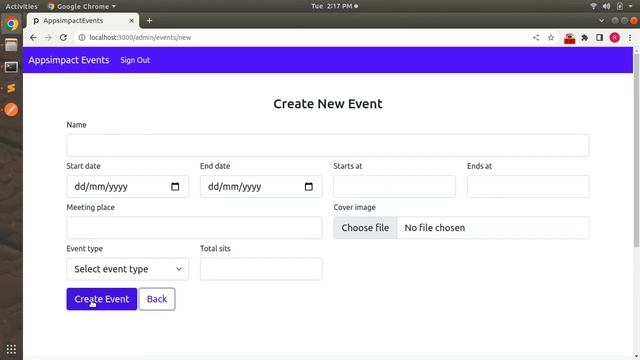Open Activities overview
The width and height of the screenshot is (640, 360).
tap(21, 6)
